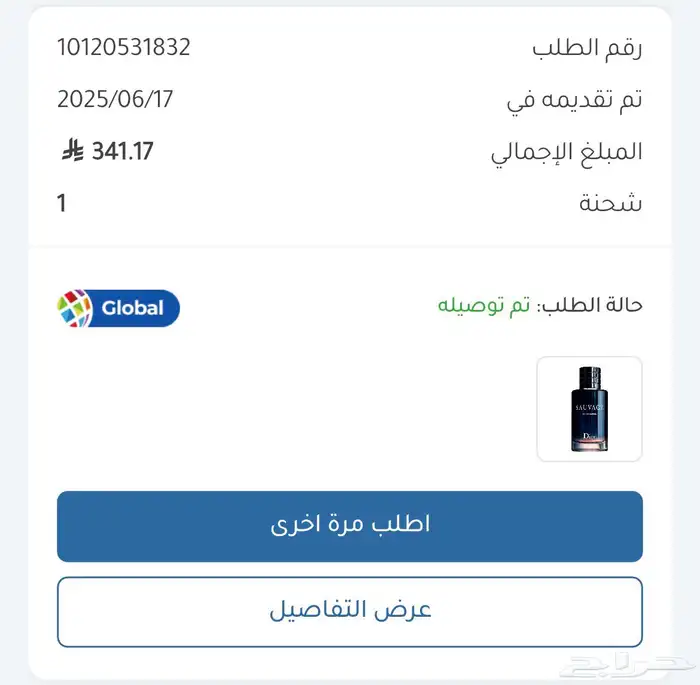Click the Saudi Riyal currency symbol

point(72,151)
